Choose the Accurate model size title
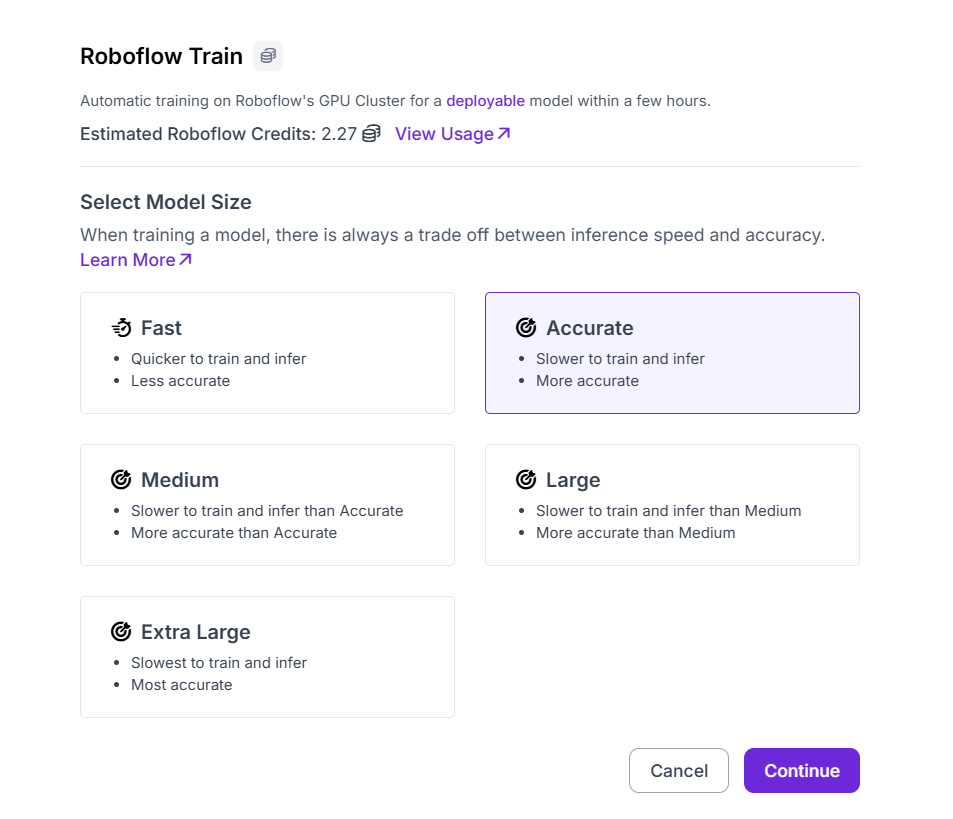This screenshot has width=953, height=819. [589, 328]
